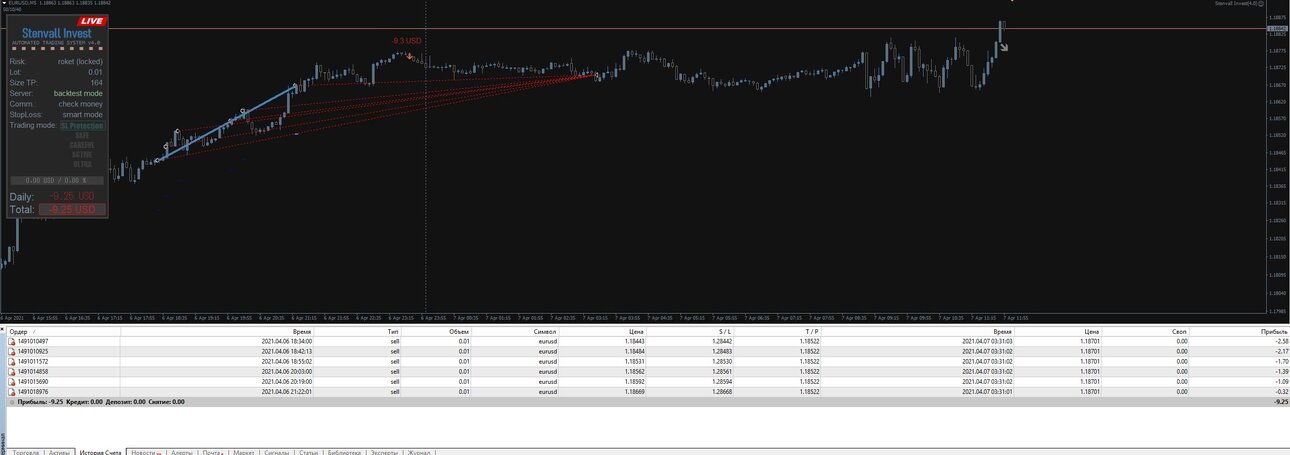Screen dimensions: 1290x455
Task: Sort by the Символ column header
Action: click(x=545, y=331)
